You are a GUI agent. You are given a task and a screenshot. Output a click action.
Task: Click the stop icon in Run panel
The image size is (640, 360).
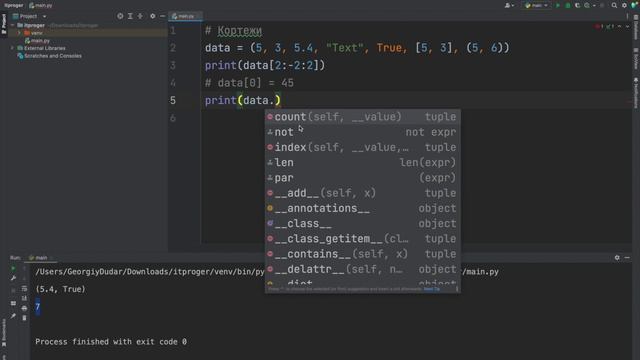(13, 291)
